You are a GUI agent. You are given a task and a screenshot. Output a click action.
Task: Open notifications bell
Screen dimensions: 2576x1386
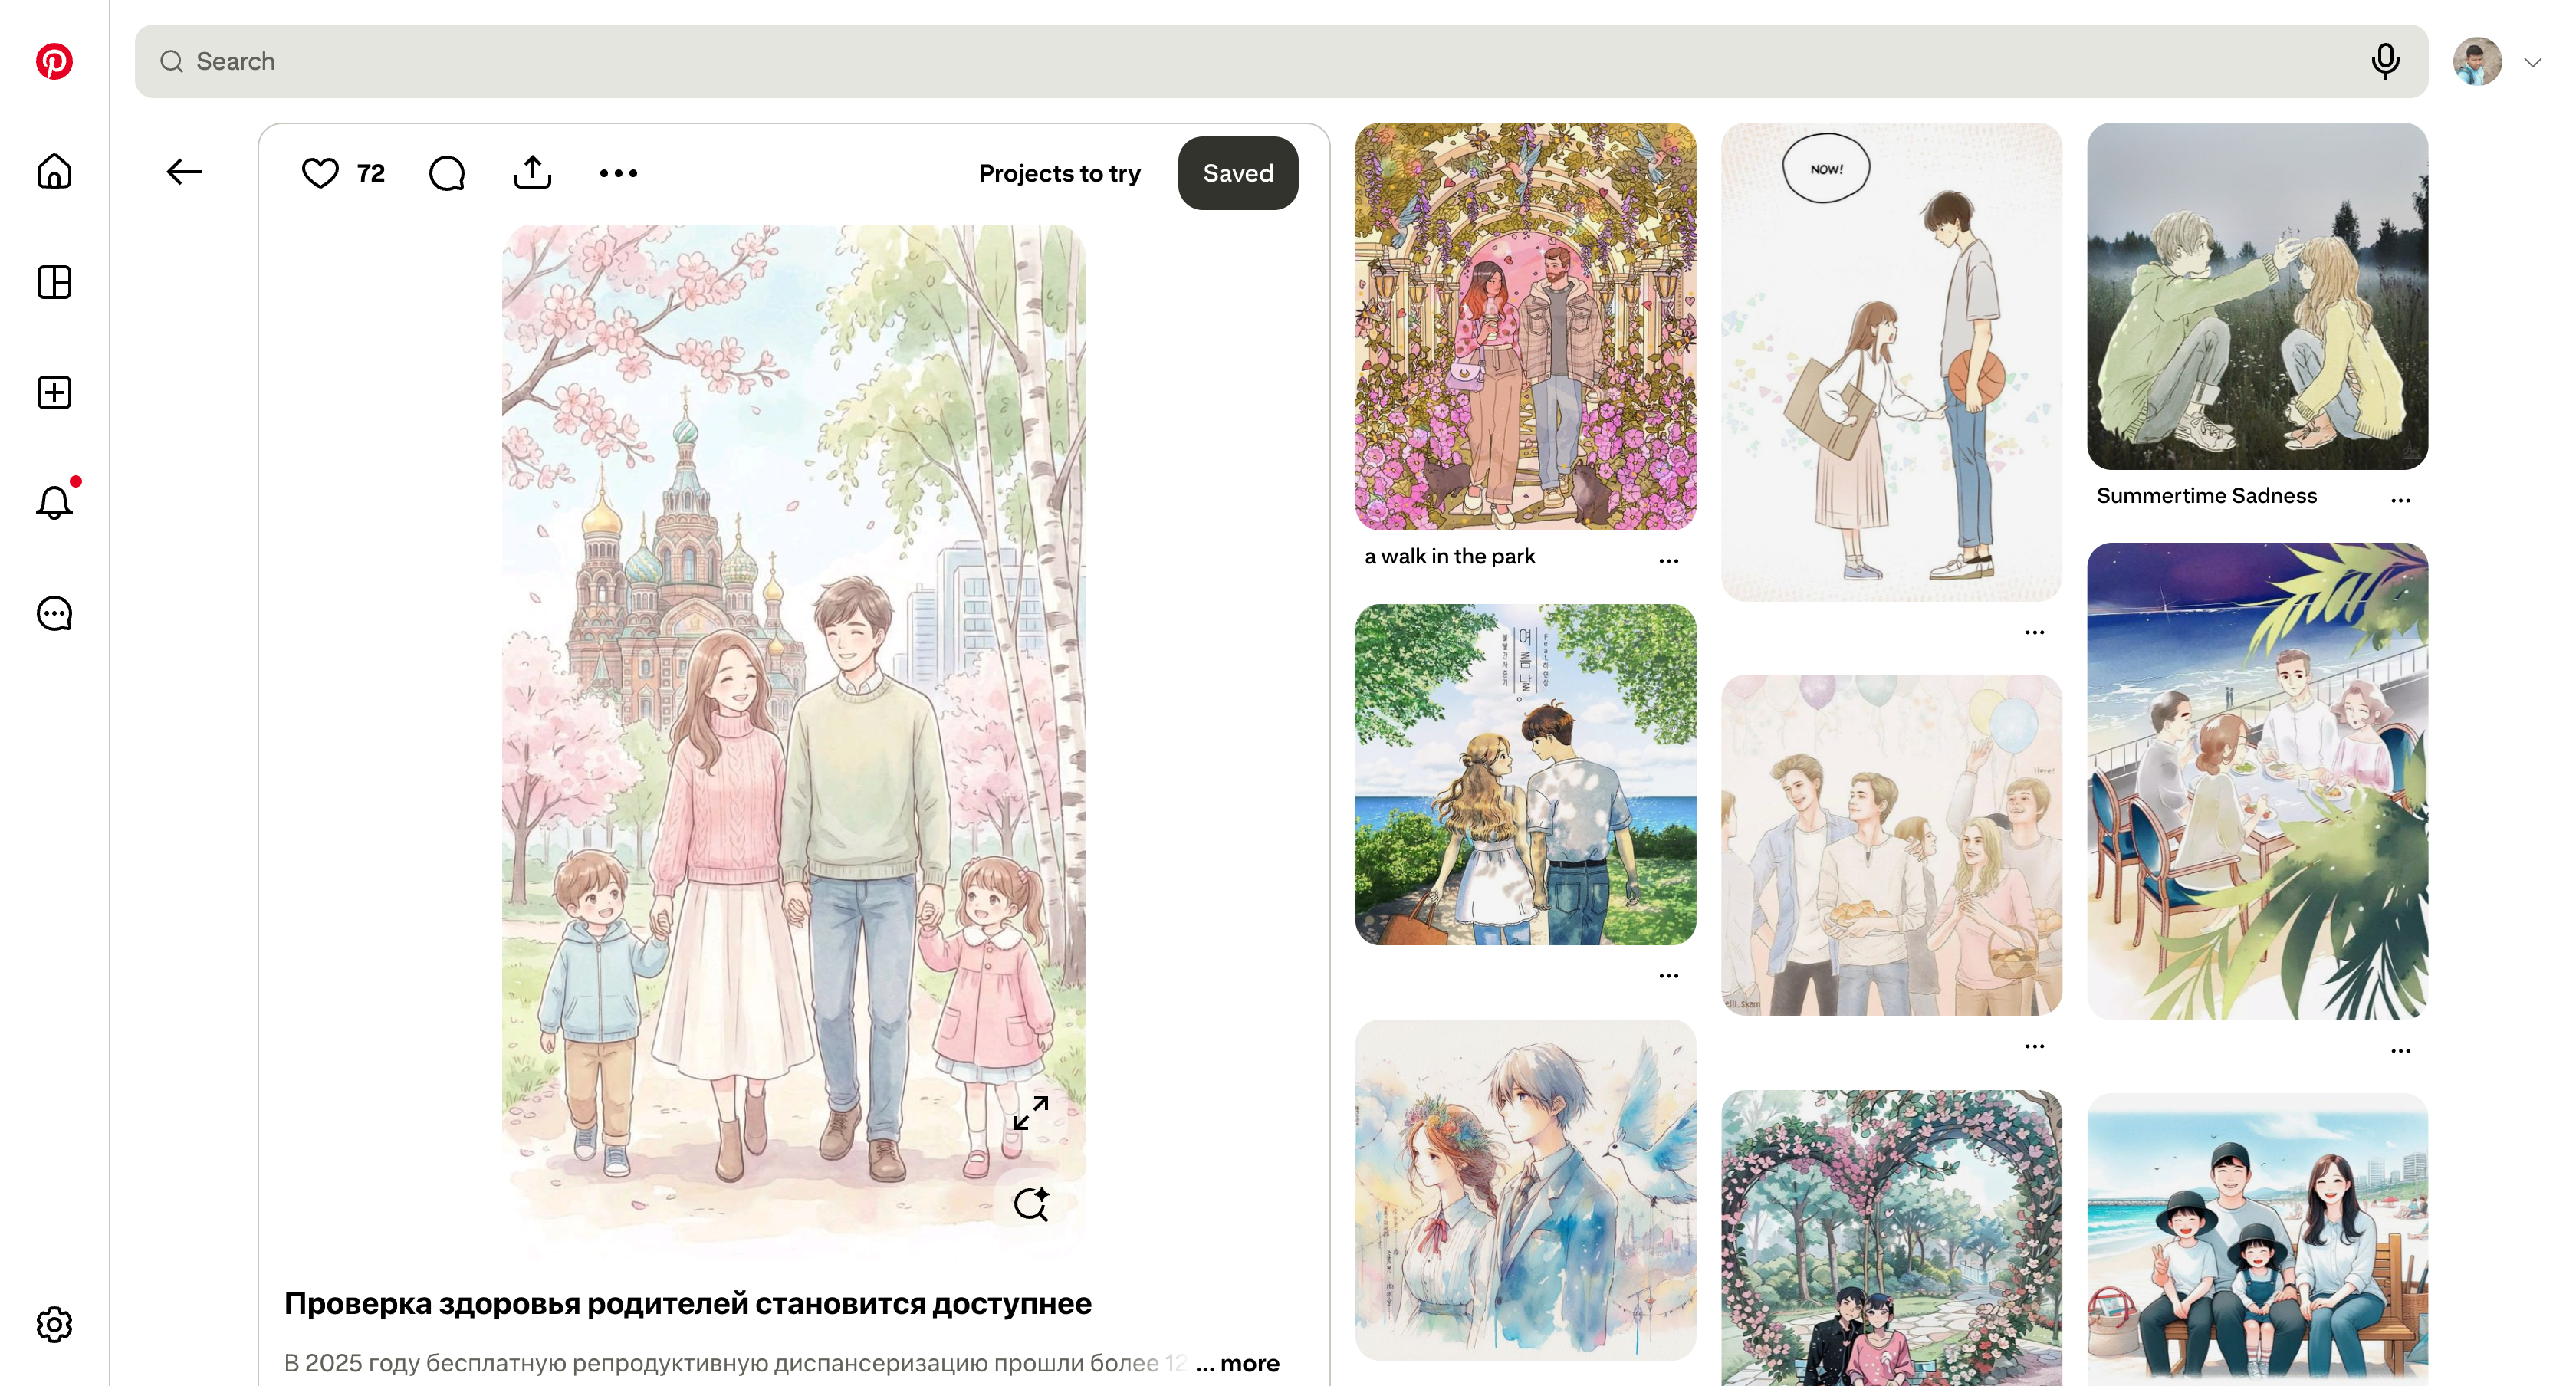[x=54, y=502]
